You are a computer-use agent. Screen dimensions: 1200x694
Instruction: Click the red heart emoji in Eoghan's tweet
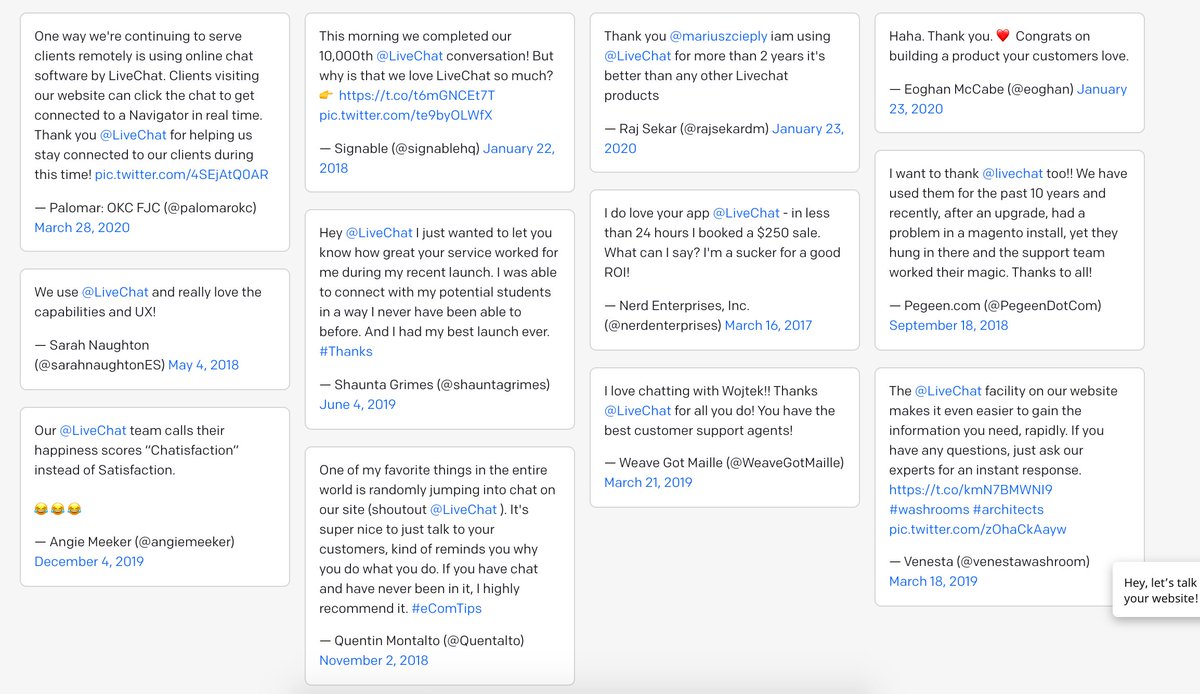click(1001, 36)
